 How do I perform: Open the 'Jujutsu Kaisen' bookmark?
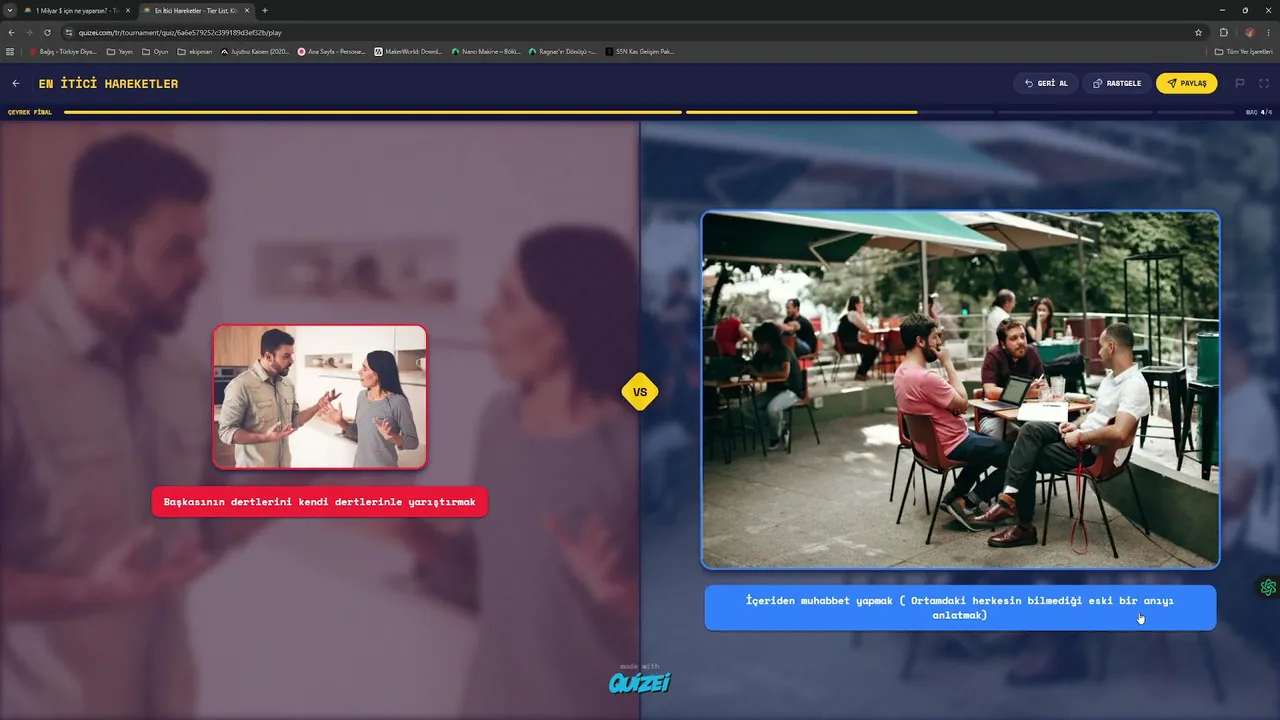tap(255, 51)
